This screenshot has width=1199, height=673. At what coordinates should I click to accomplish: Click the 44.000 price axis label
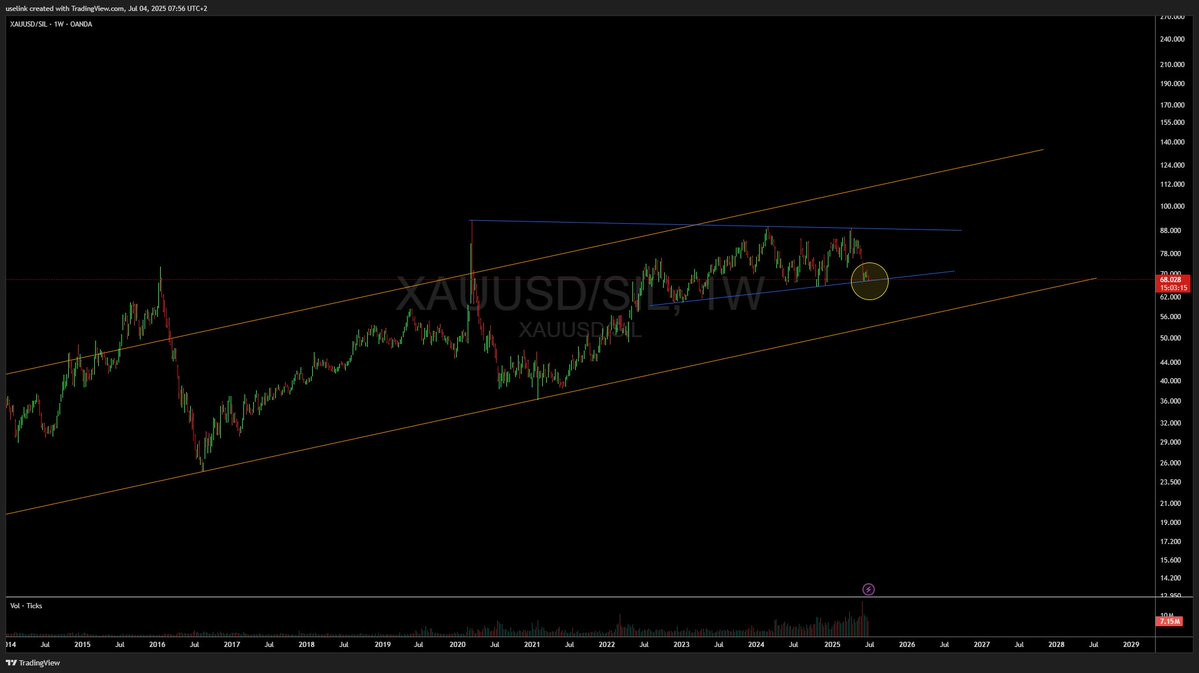[1172, 361]
